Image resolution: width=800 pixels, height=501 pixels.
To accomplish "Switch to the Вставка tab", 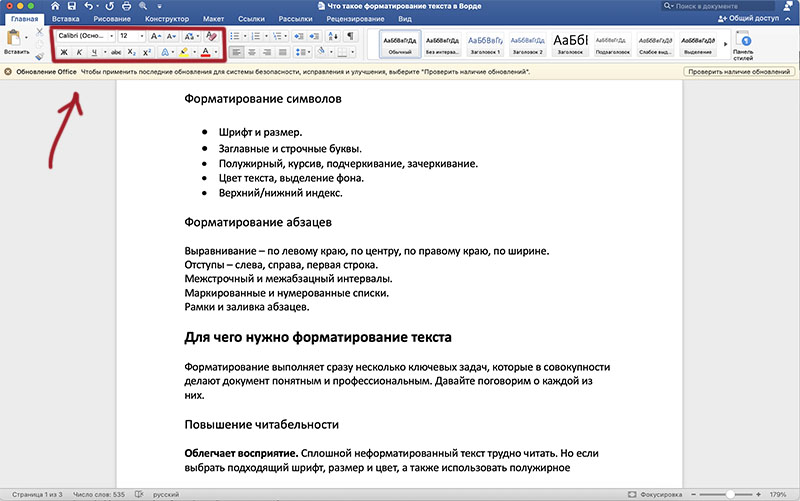I will coord(65,19).
